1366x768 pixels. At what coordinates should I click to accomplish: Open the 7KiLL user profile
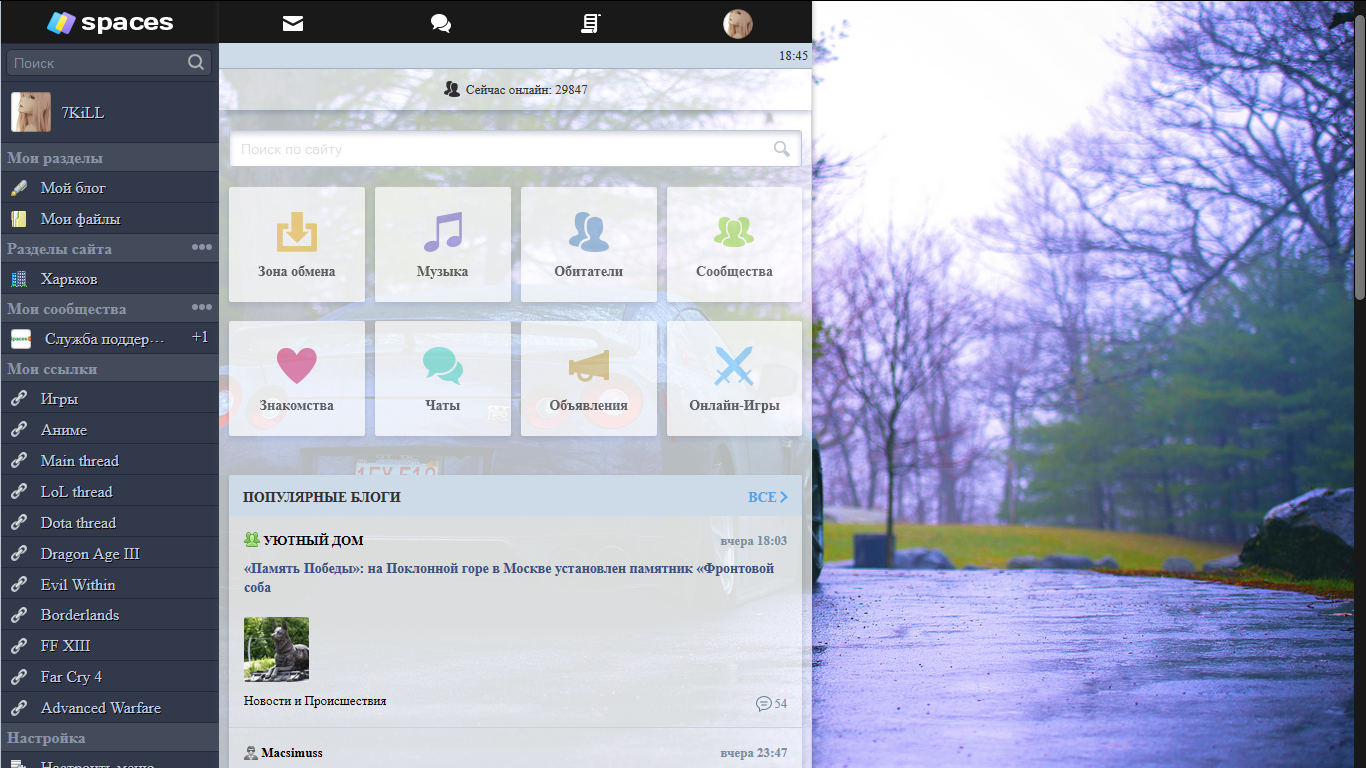pyautogui.click(x=110, y=112)
